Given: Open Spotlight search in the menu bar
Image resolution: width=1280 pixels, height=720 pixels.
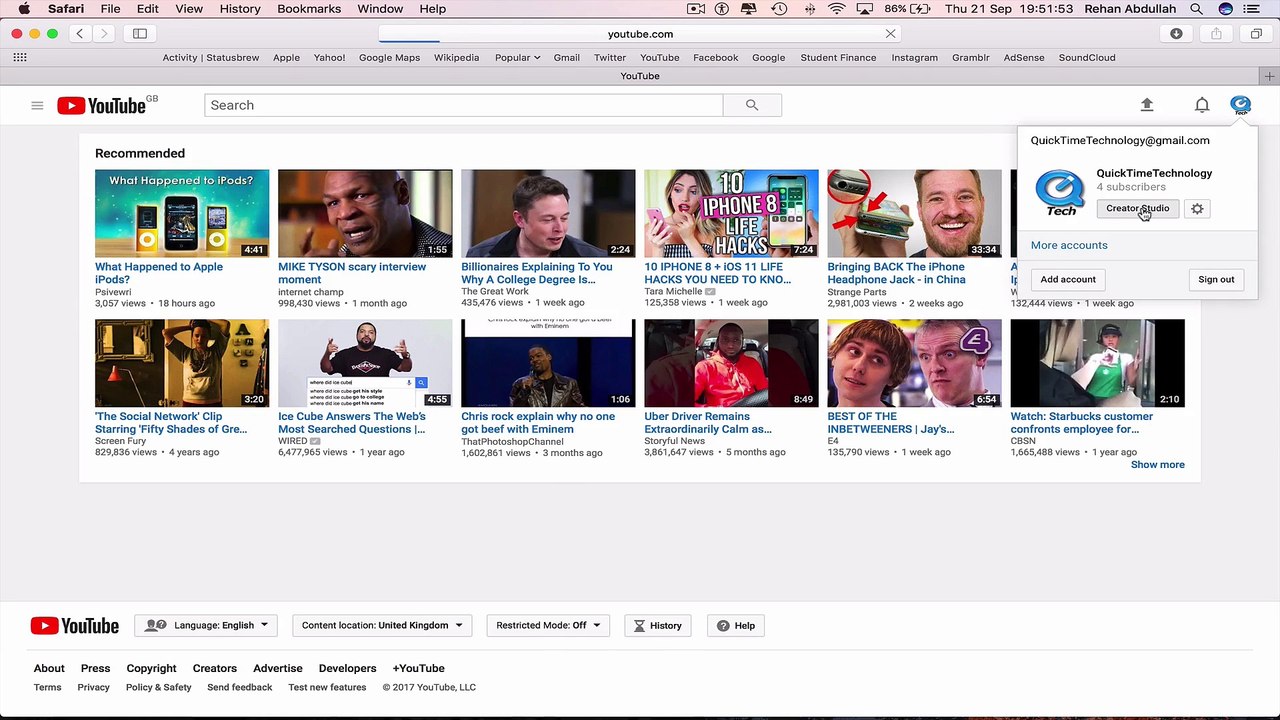Looking at the screenshot, I should click(1196, 9).
